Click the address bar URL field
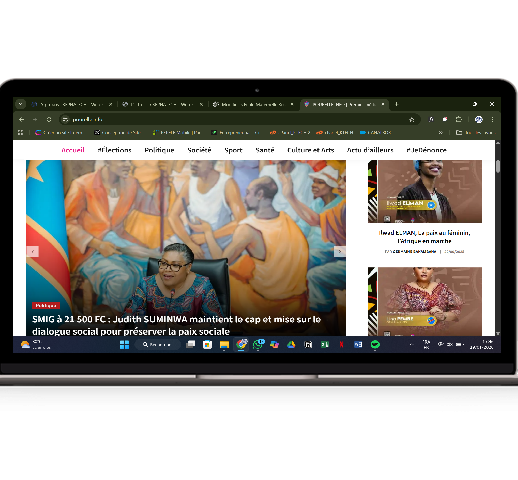518x480 pixels. [x=233, y=119]
